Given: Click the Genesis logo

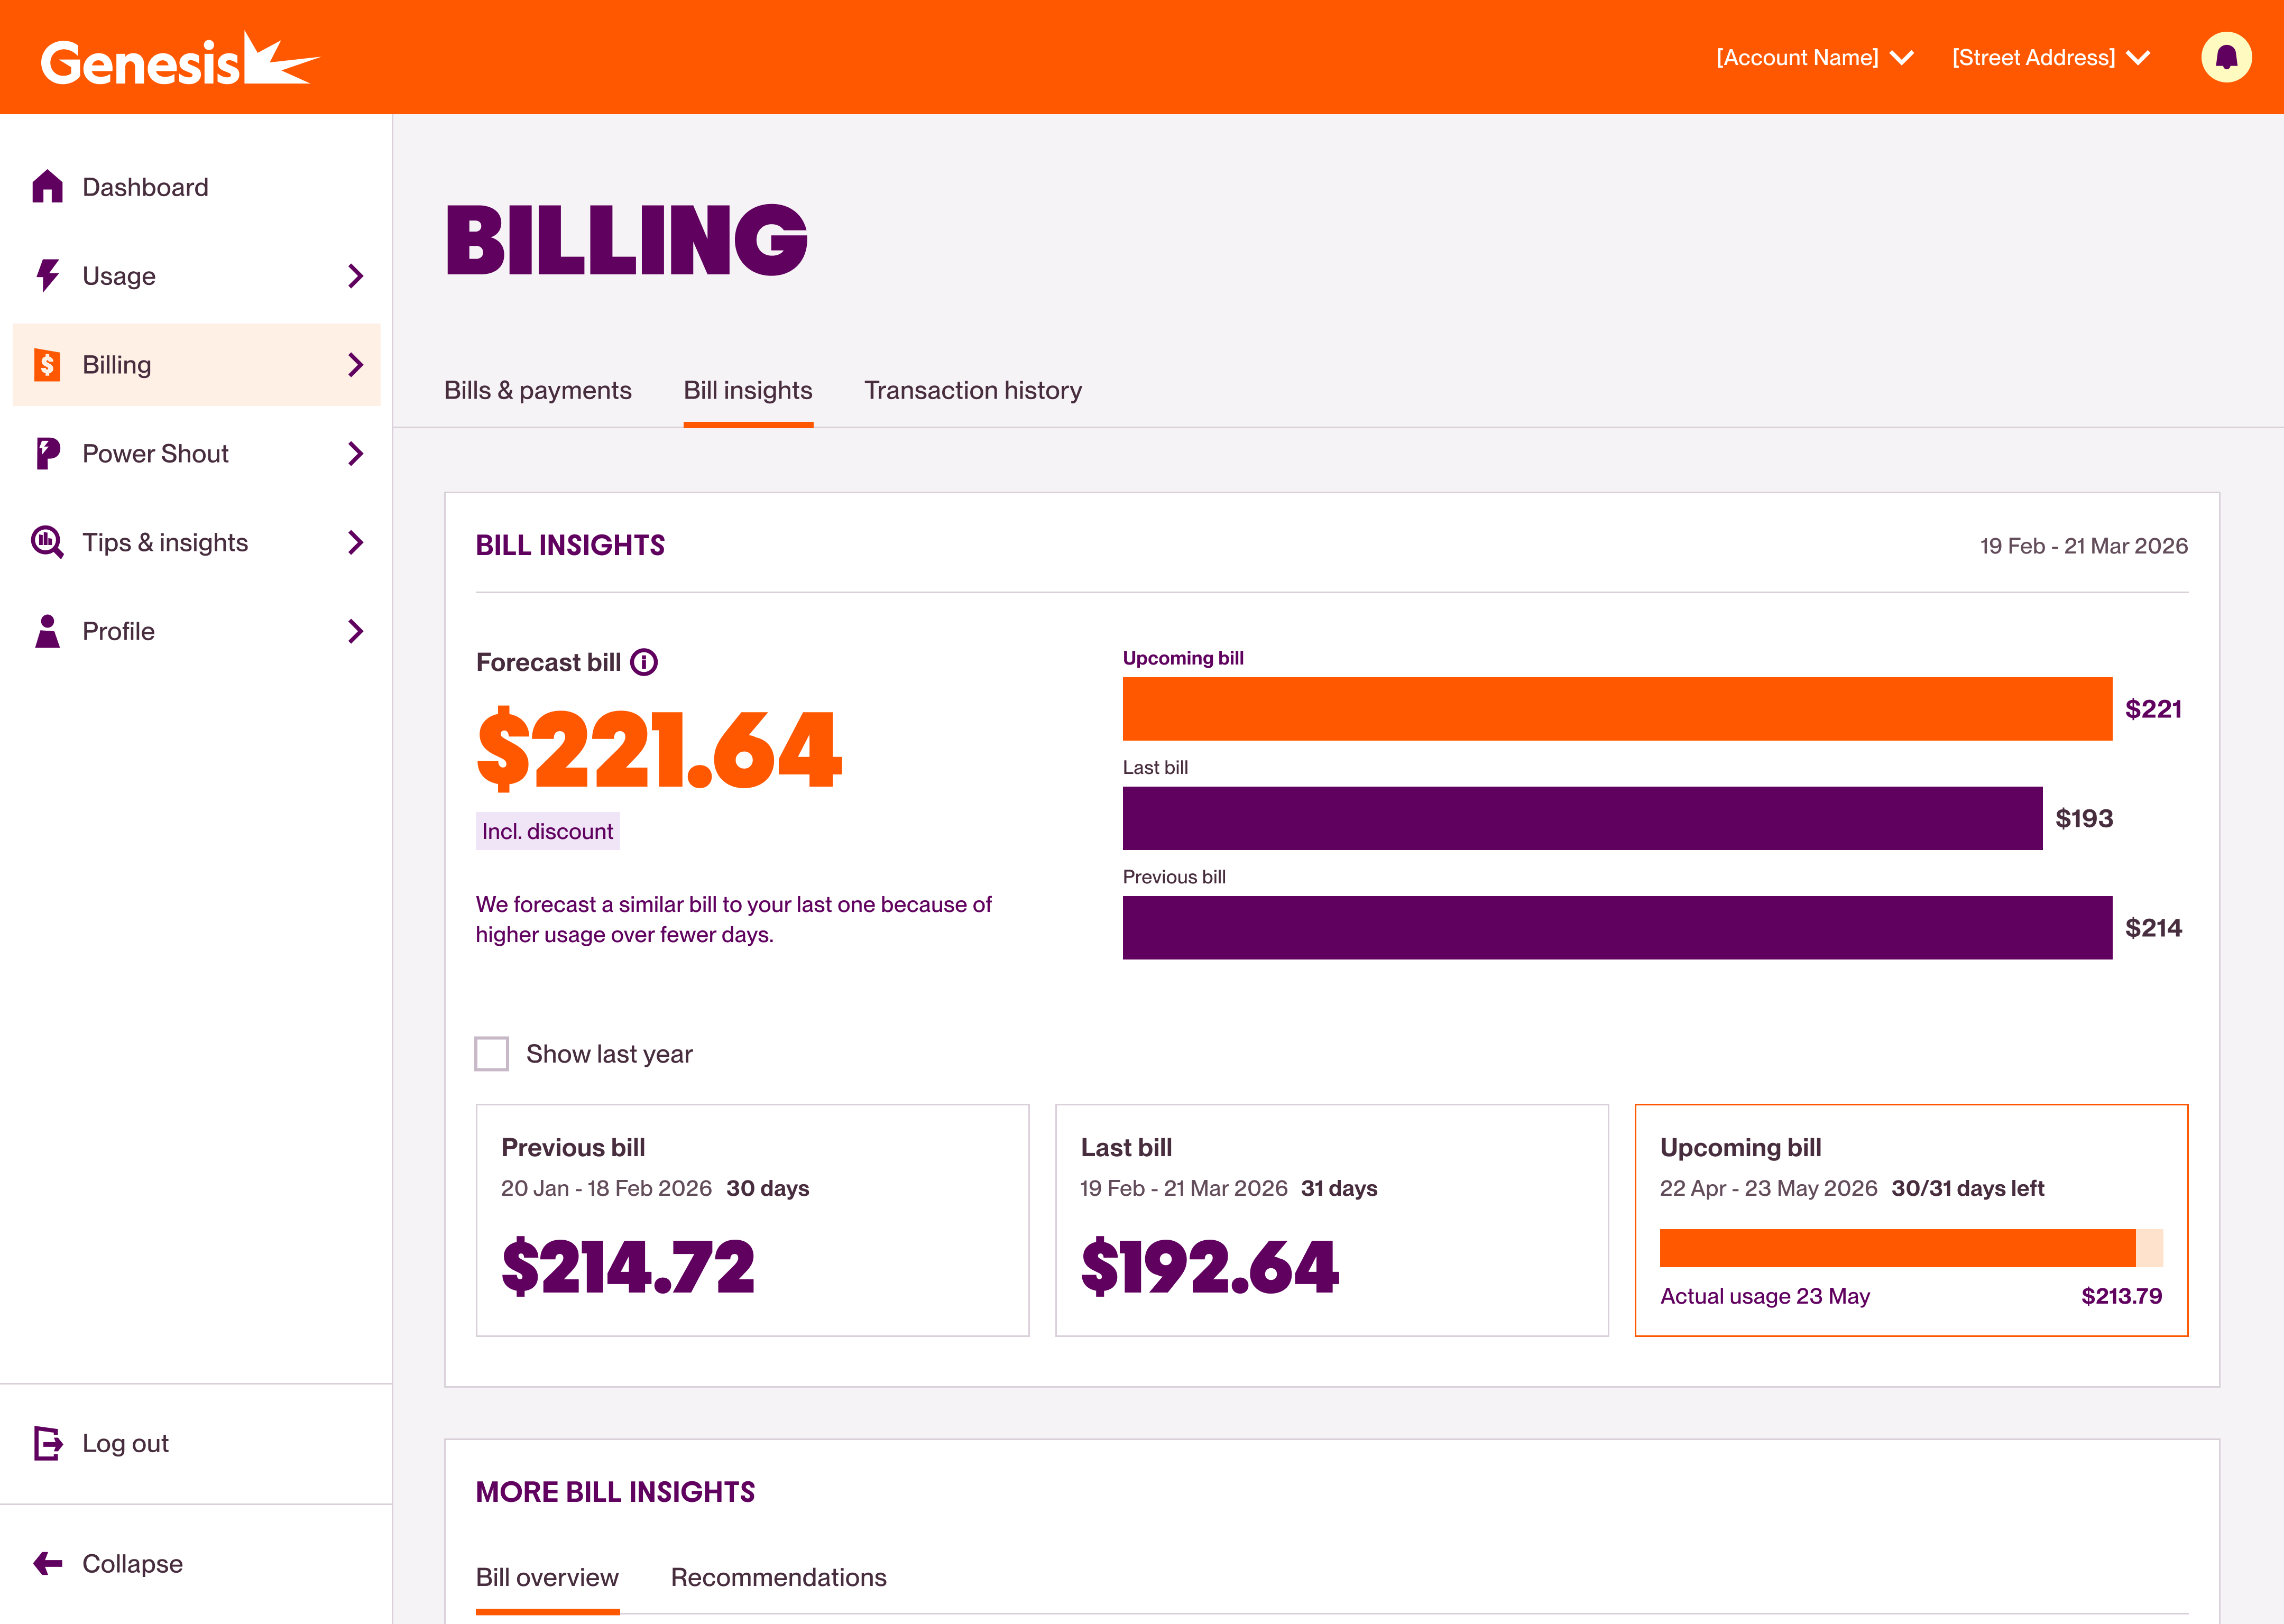Looking at the screenshot, I should click(x=180, y=59).
